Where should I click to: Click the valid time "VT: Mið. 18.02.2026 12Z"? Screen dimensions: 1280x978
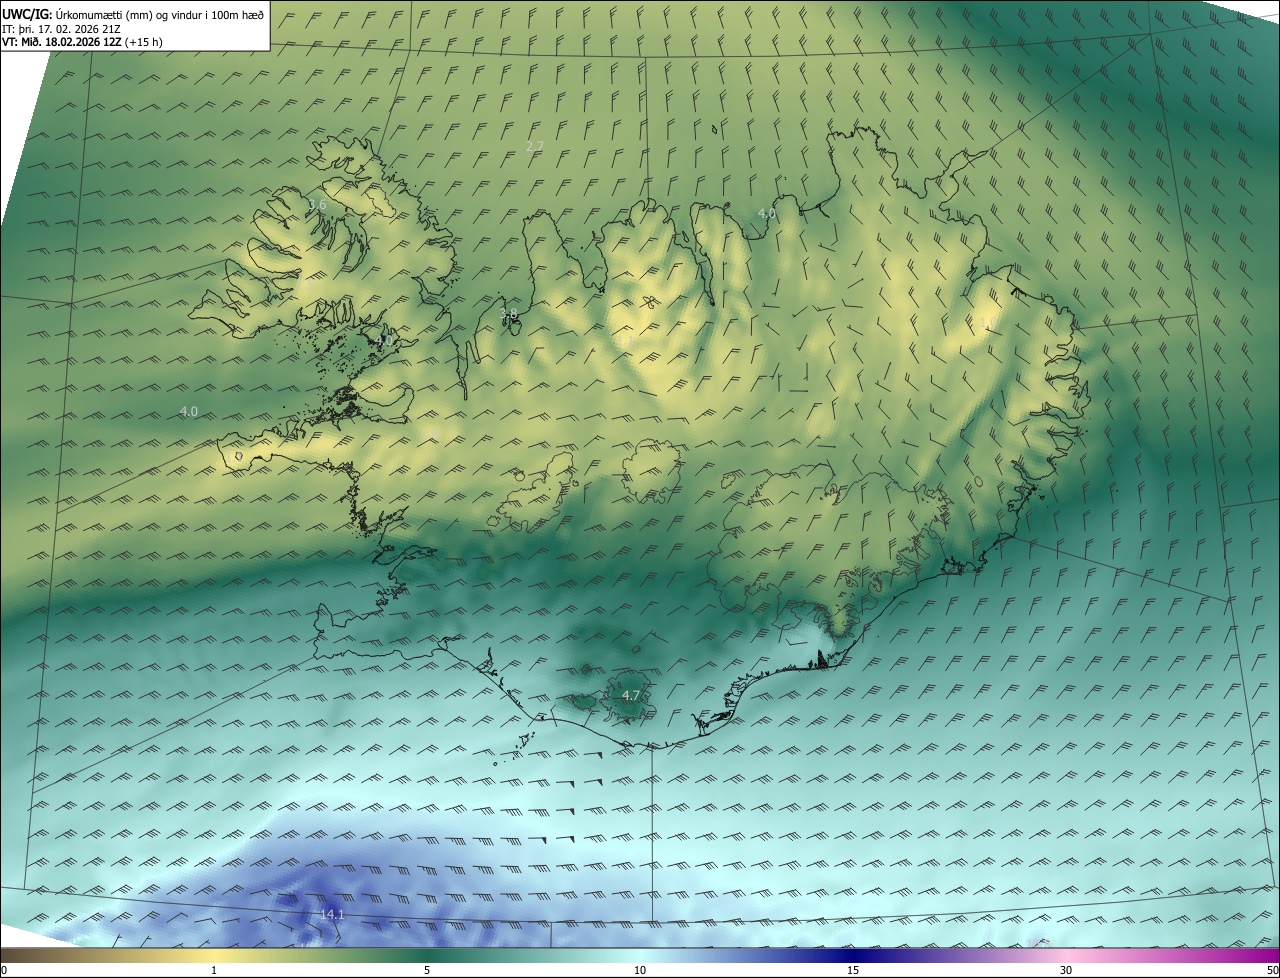point(62,42)
